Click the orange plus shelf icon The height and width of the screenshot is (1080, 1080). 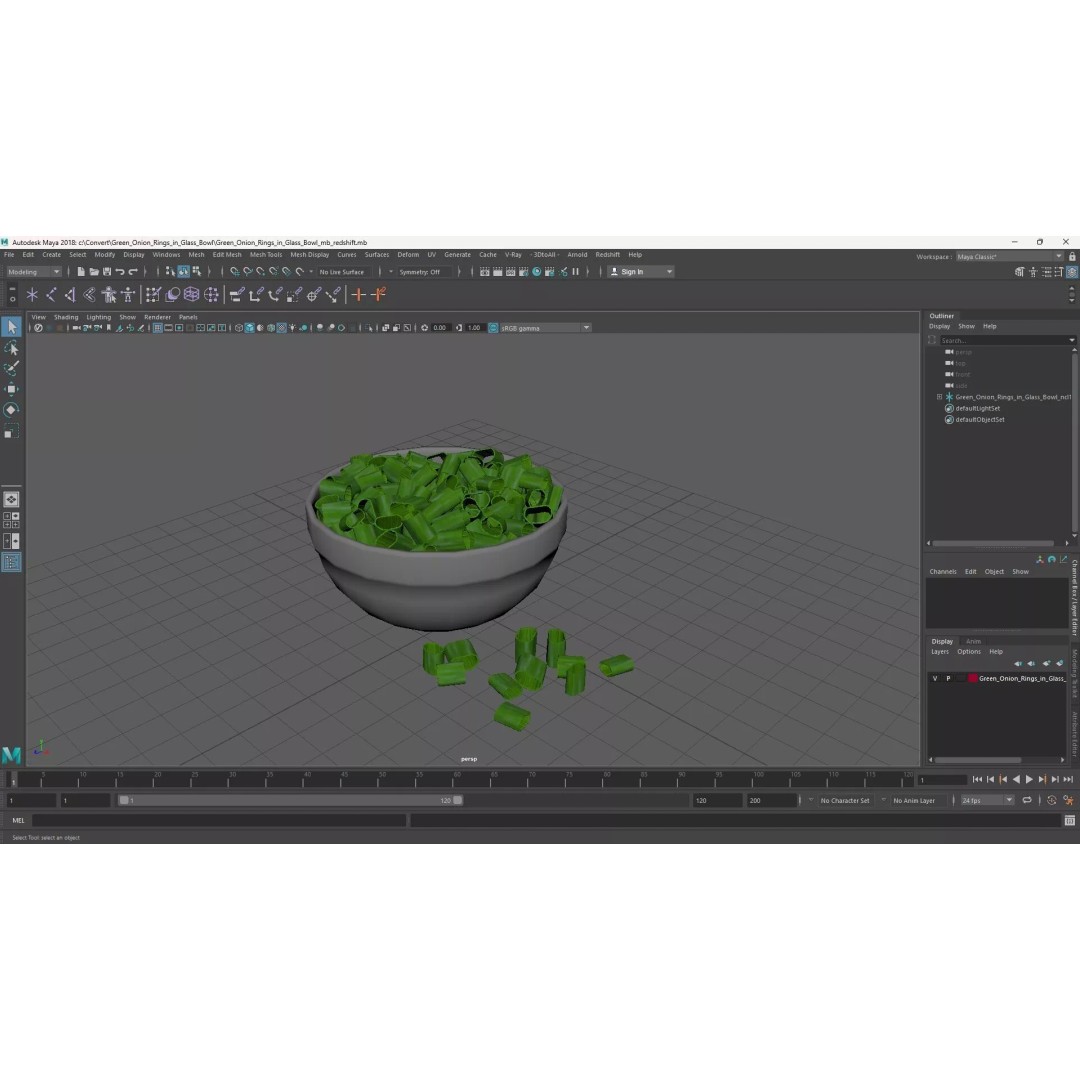click(358, 295)
